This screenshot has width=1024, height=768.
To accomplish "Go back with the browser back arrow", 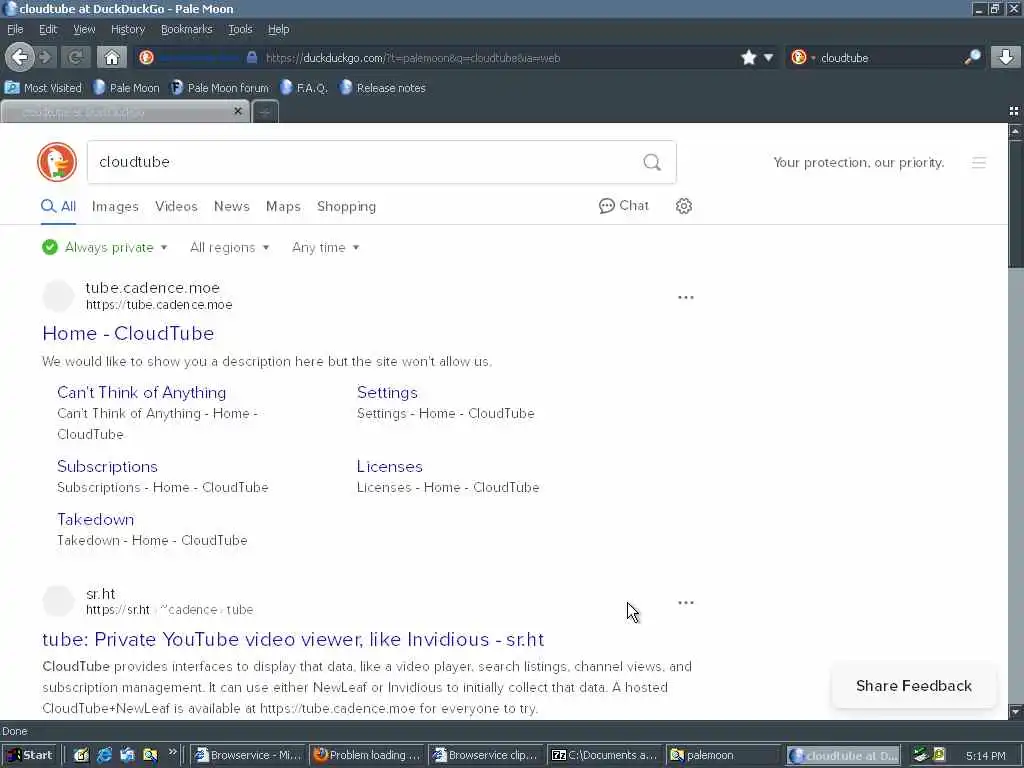I will pyautogui.click(x=20, y=57).
